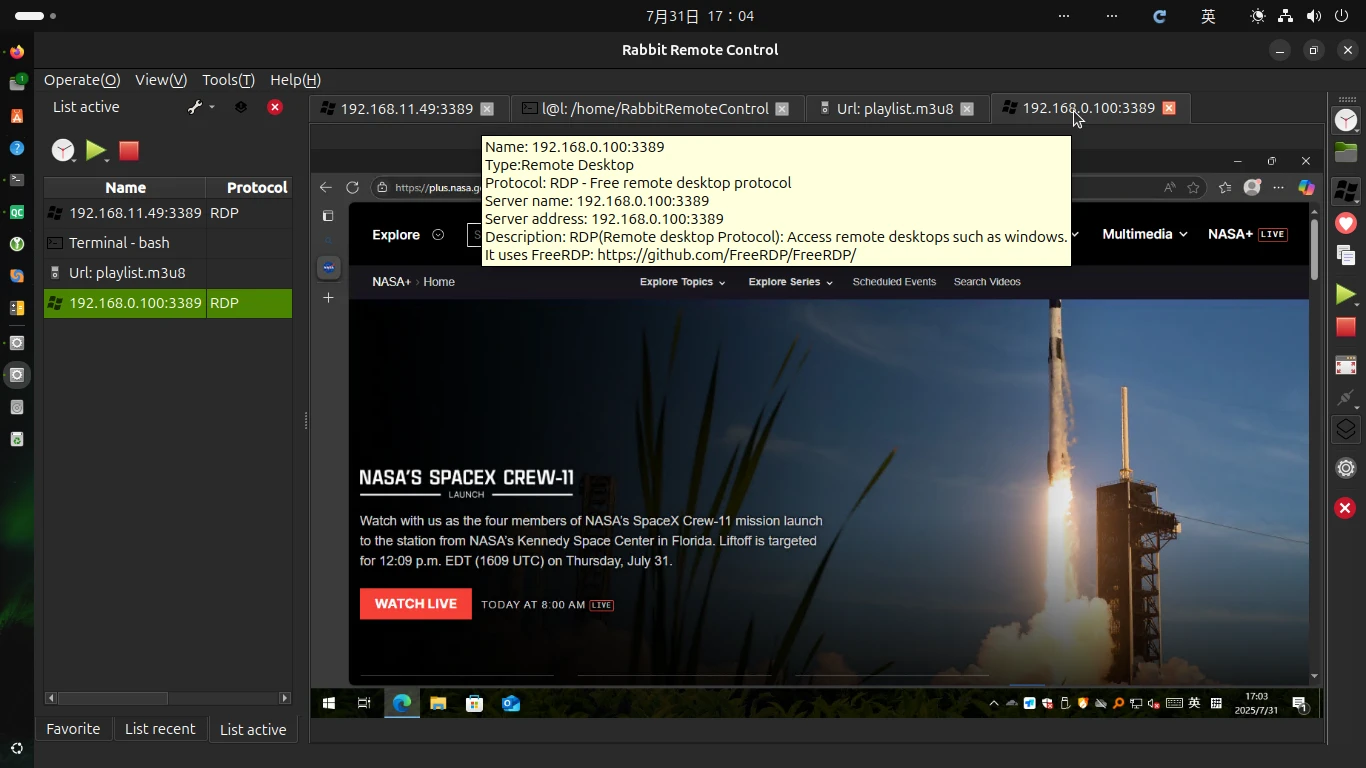Select the Favorite tab at the bottom
The width and height of the screenshot is (1366, 768).
pos(73,729)
